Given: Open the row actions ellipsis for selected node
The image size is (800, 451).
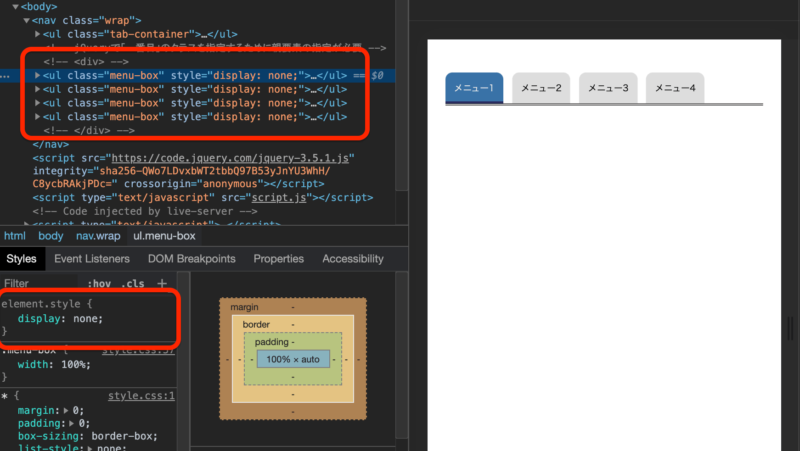Looking at the screenshot, I should [x=5, y=76].
